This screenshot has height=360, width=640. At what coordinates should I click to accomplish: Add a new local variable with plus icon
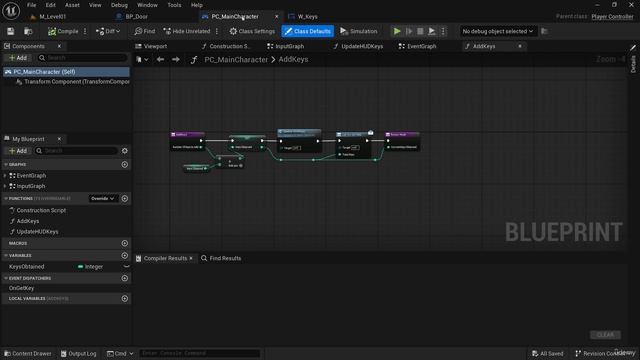click(x=124, y=298)
